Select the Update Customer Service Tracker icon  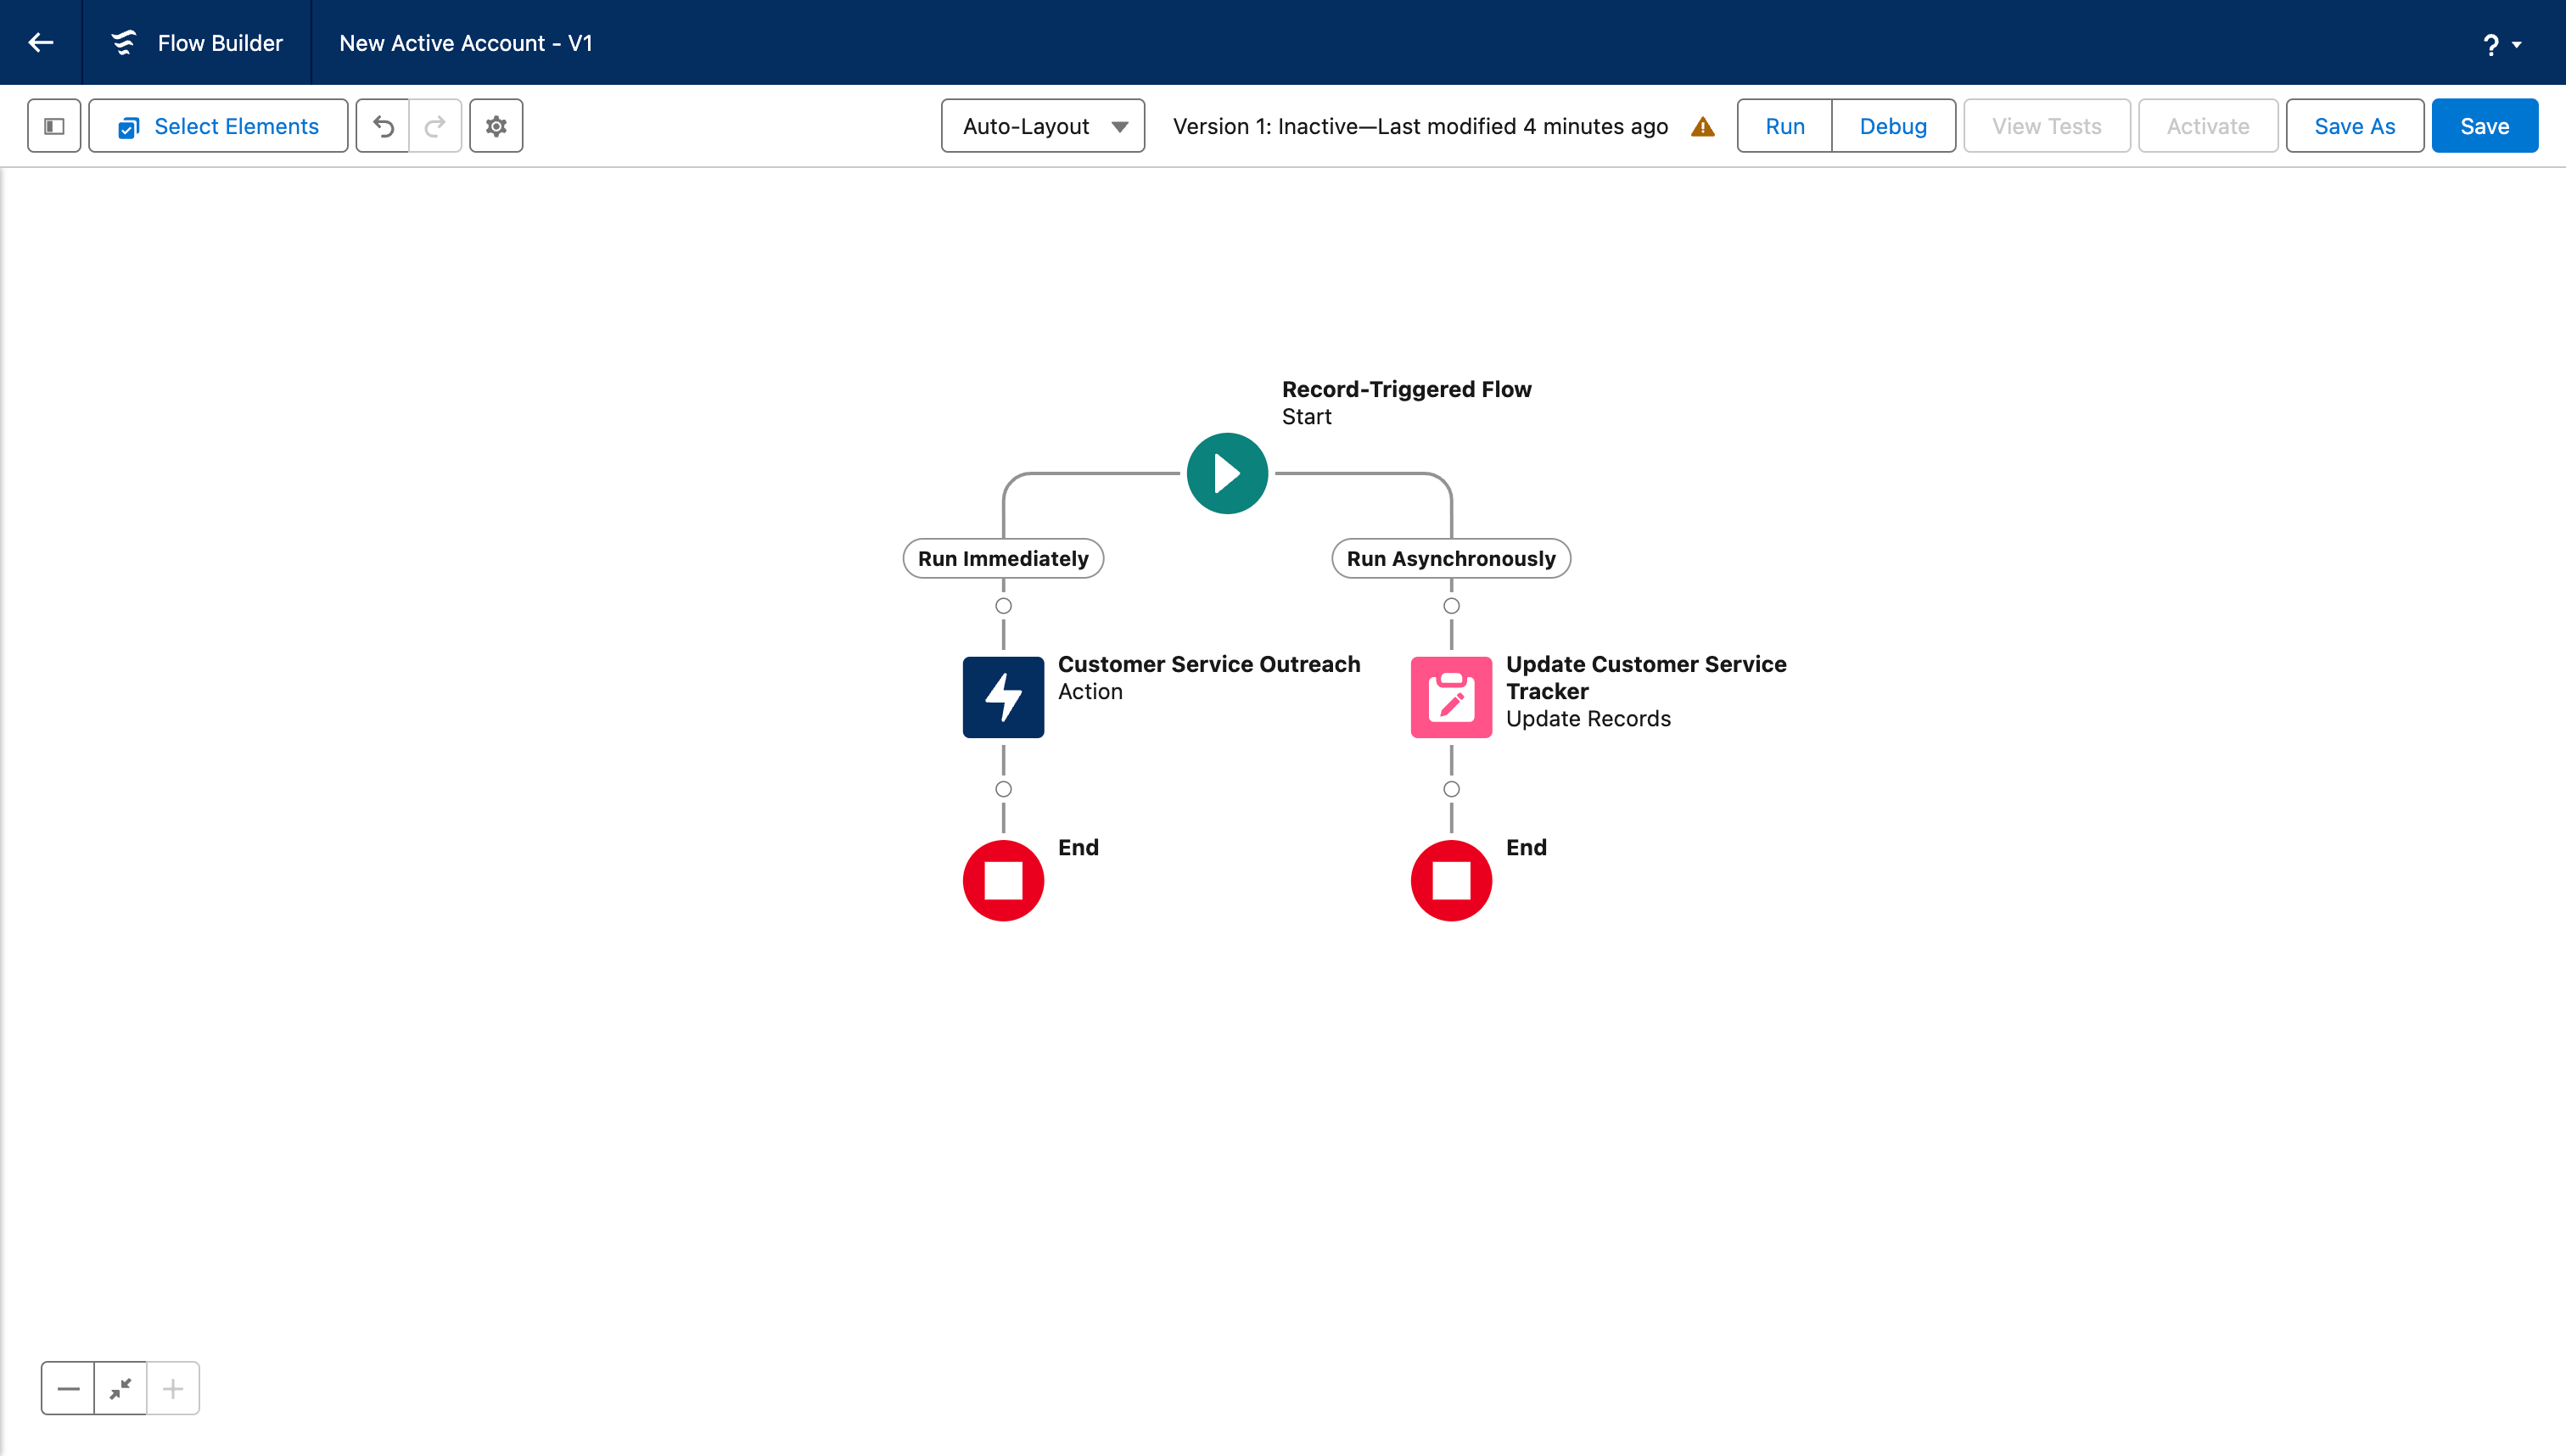pos(1451,697)
